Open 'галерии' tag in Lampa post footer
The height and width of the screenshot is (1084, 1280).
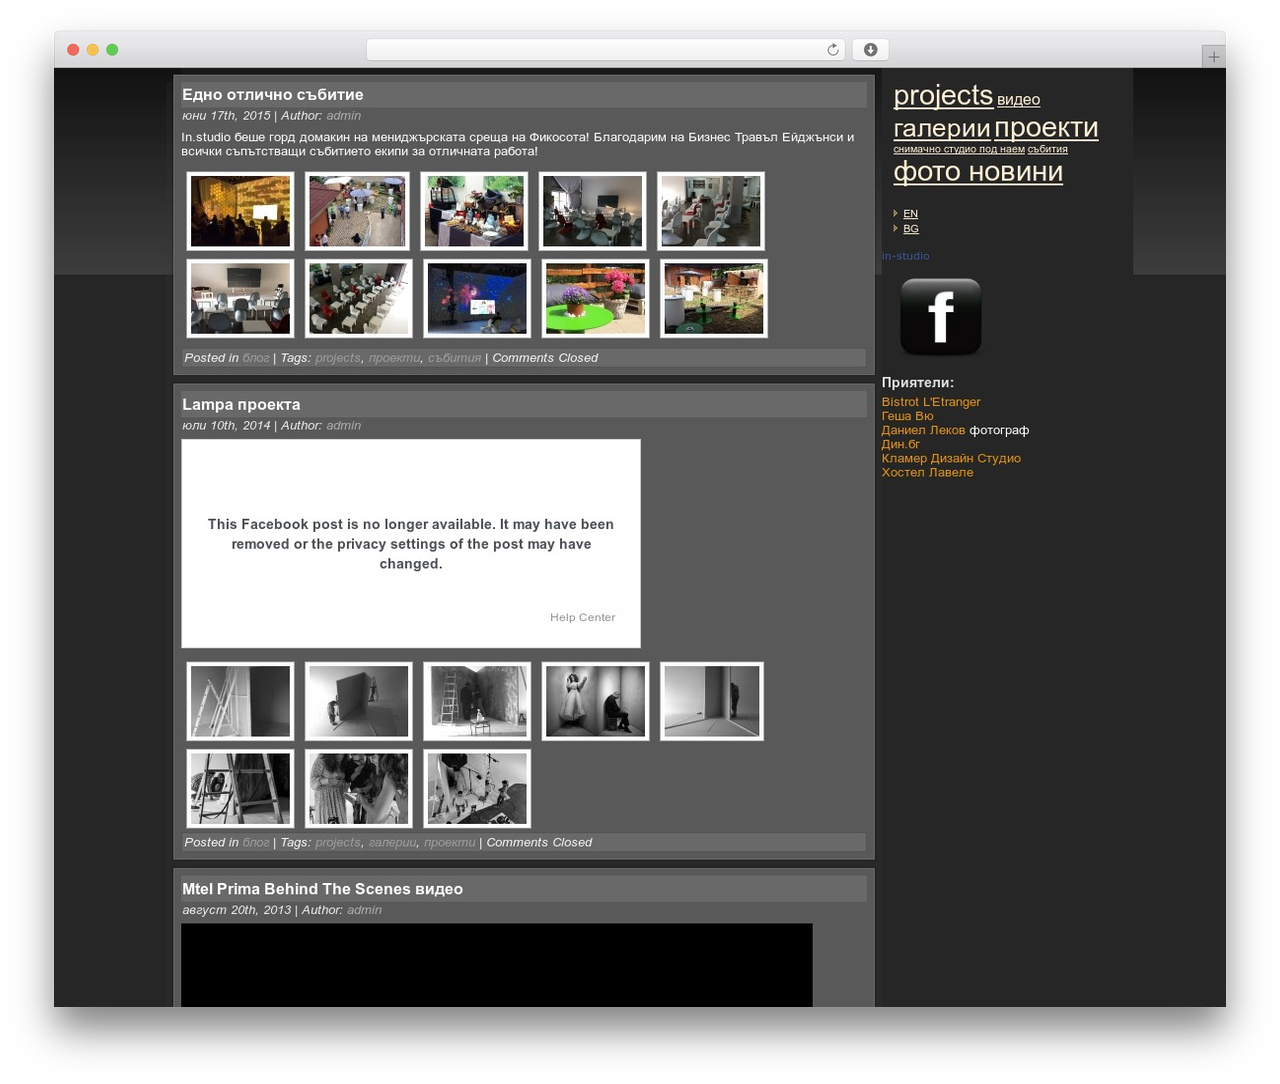pos(392,843)
